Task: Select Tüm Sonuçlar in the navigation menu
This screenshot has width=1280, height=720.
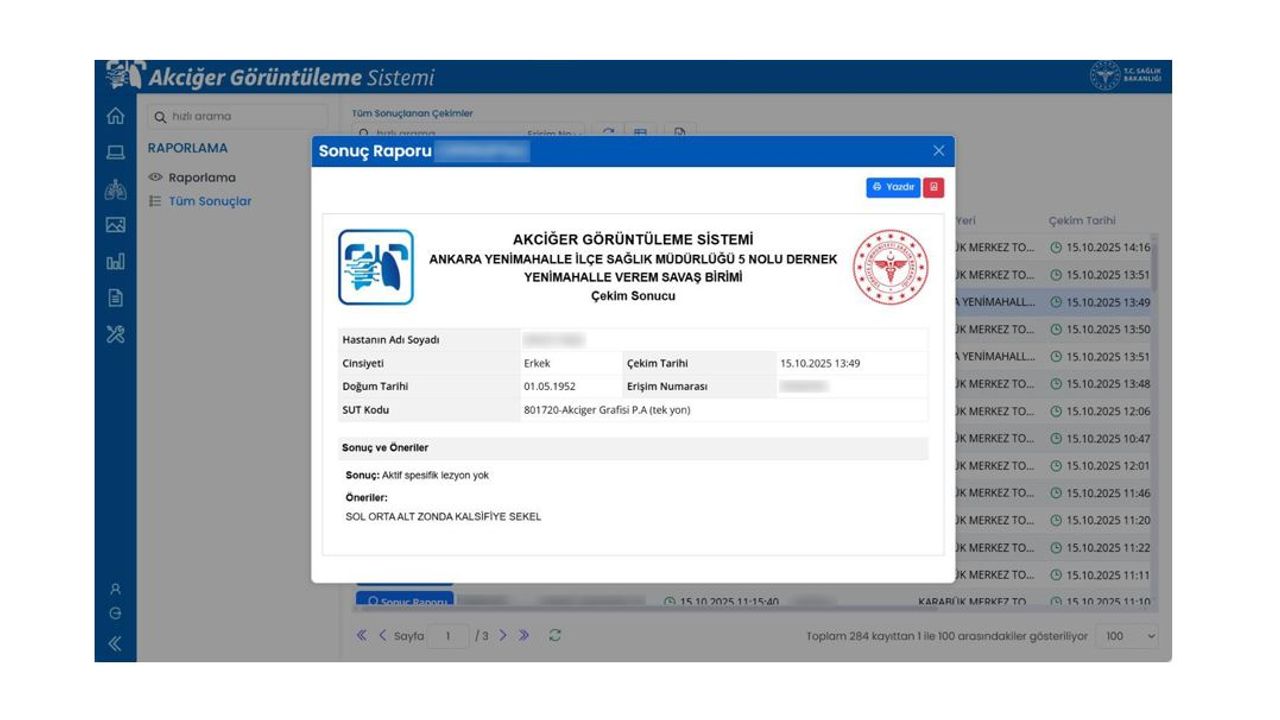Action: (209, 201)
